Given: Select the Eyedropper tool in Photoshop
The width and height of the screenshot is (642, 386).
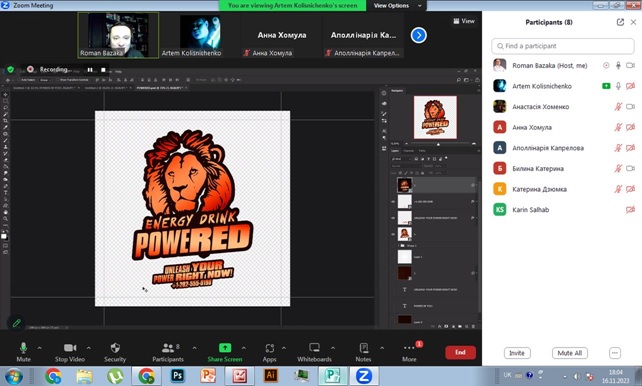Looking at the screenshot, I should coord(5,127).
